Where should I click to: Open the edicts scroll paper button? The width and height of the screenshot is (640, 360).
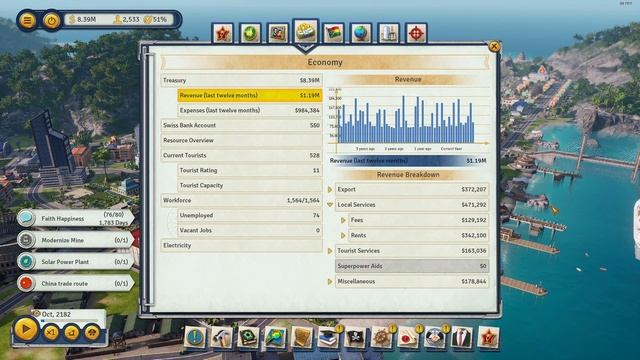pos(302,338)
